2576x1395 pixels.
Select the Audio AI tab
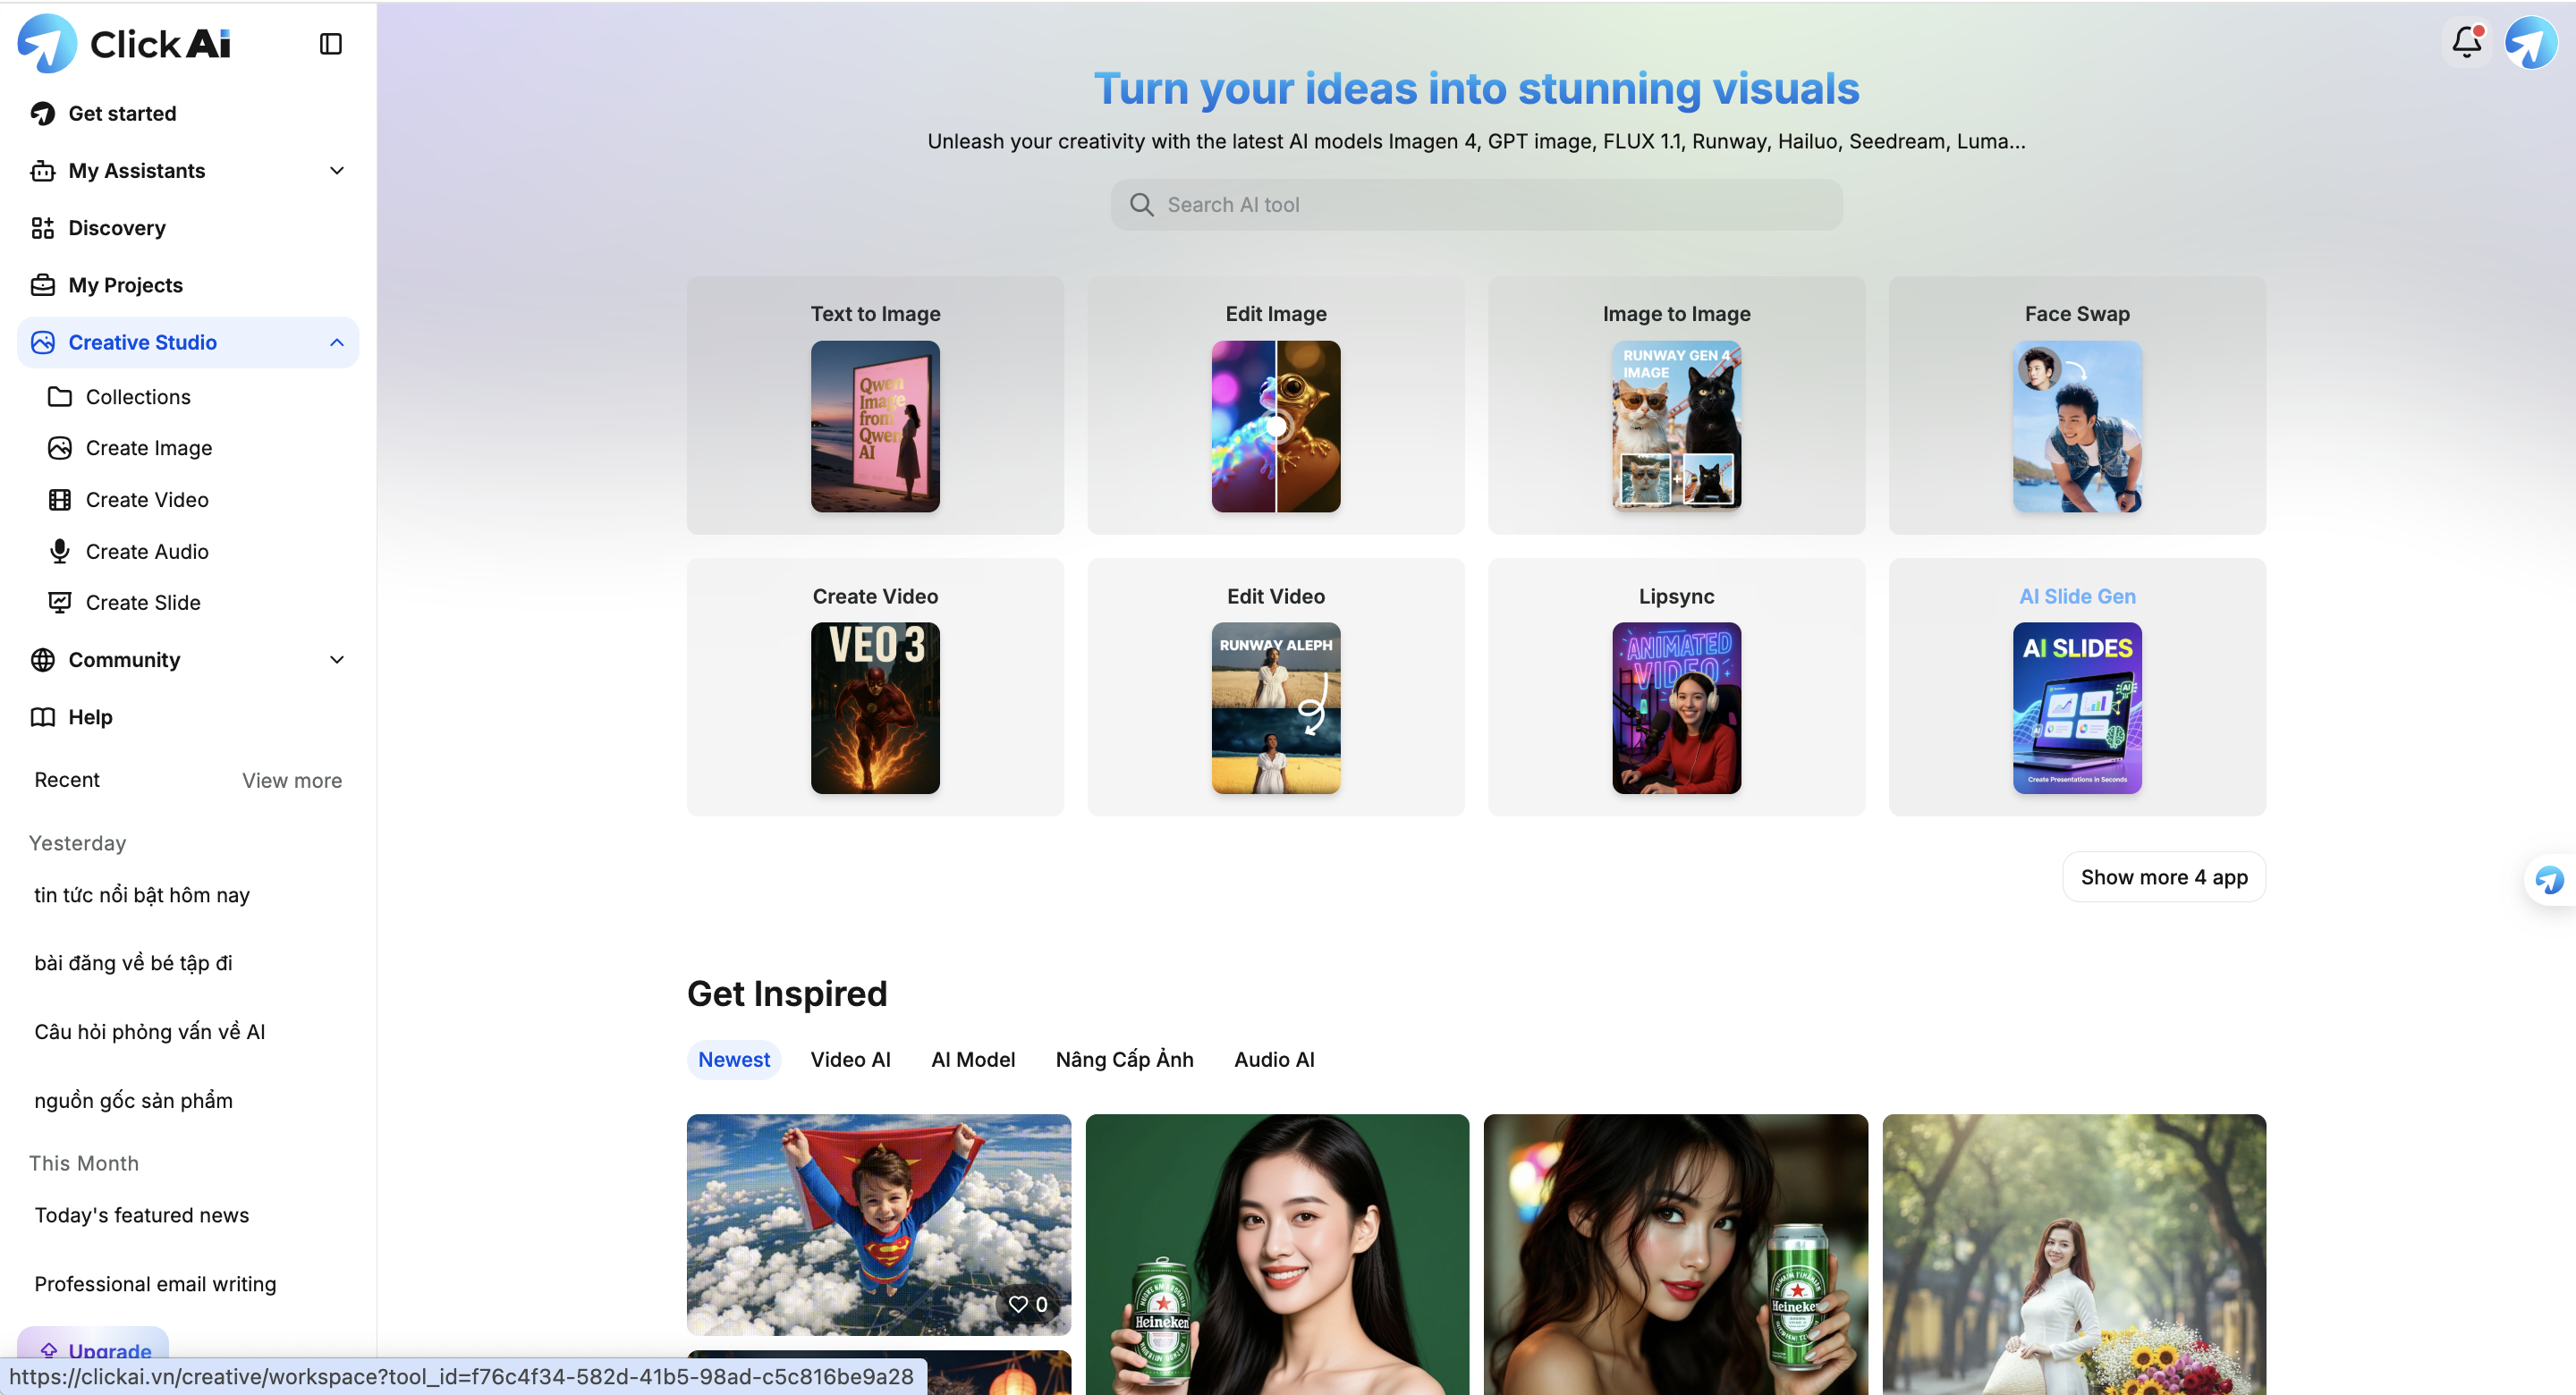coord(1274,1060)
